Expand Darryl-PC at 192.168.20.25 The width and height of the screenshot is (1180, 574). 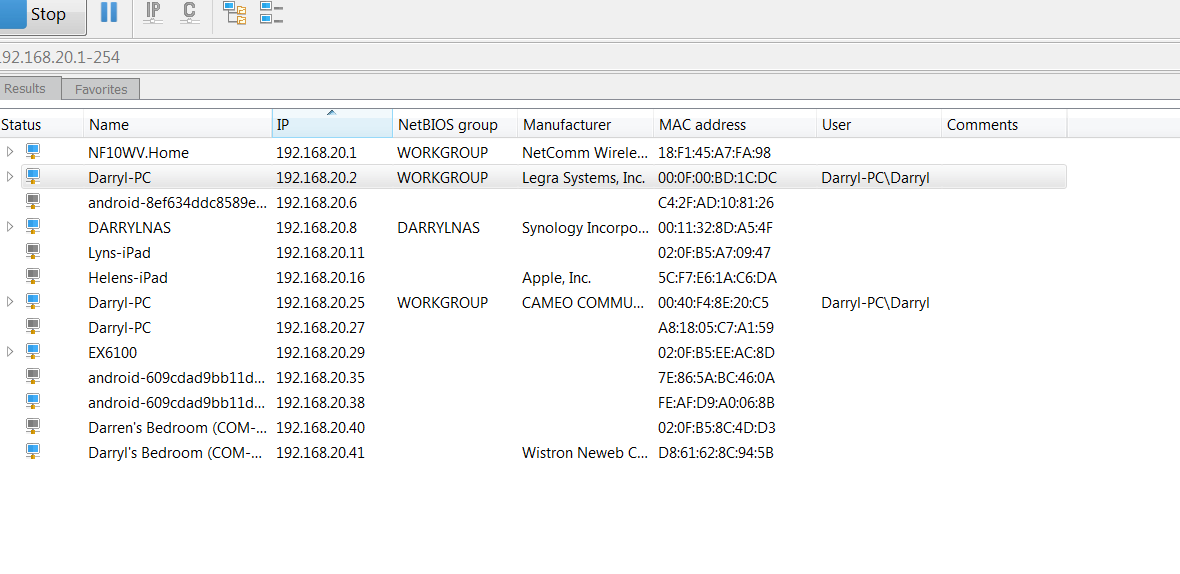click(x=10, y=302)
